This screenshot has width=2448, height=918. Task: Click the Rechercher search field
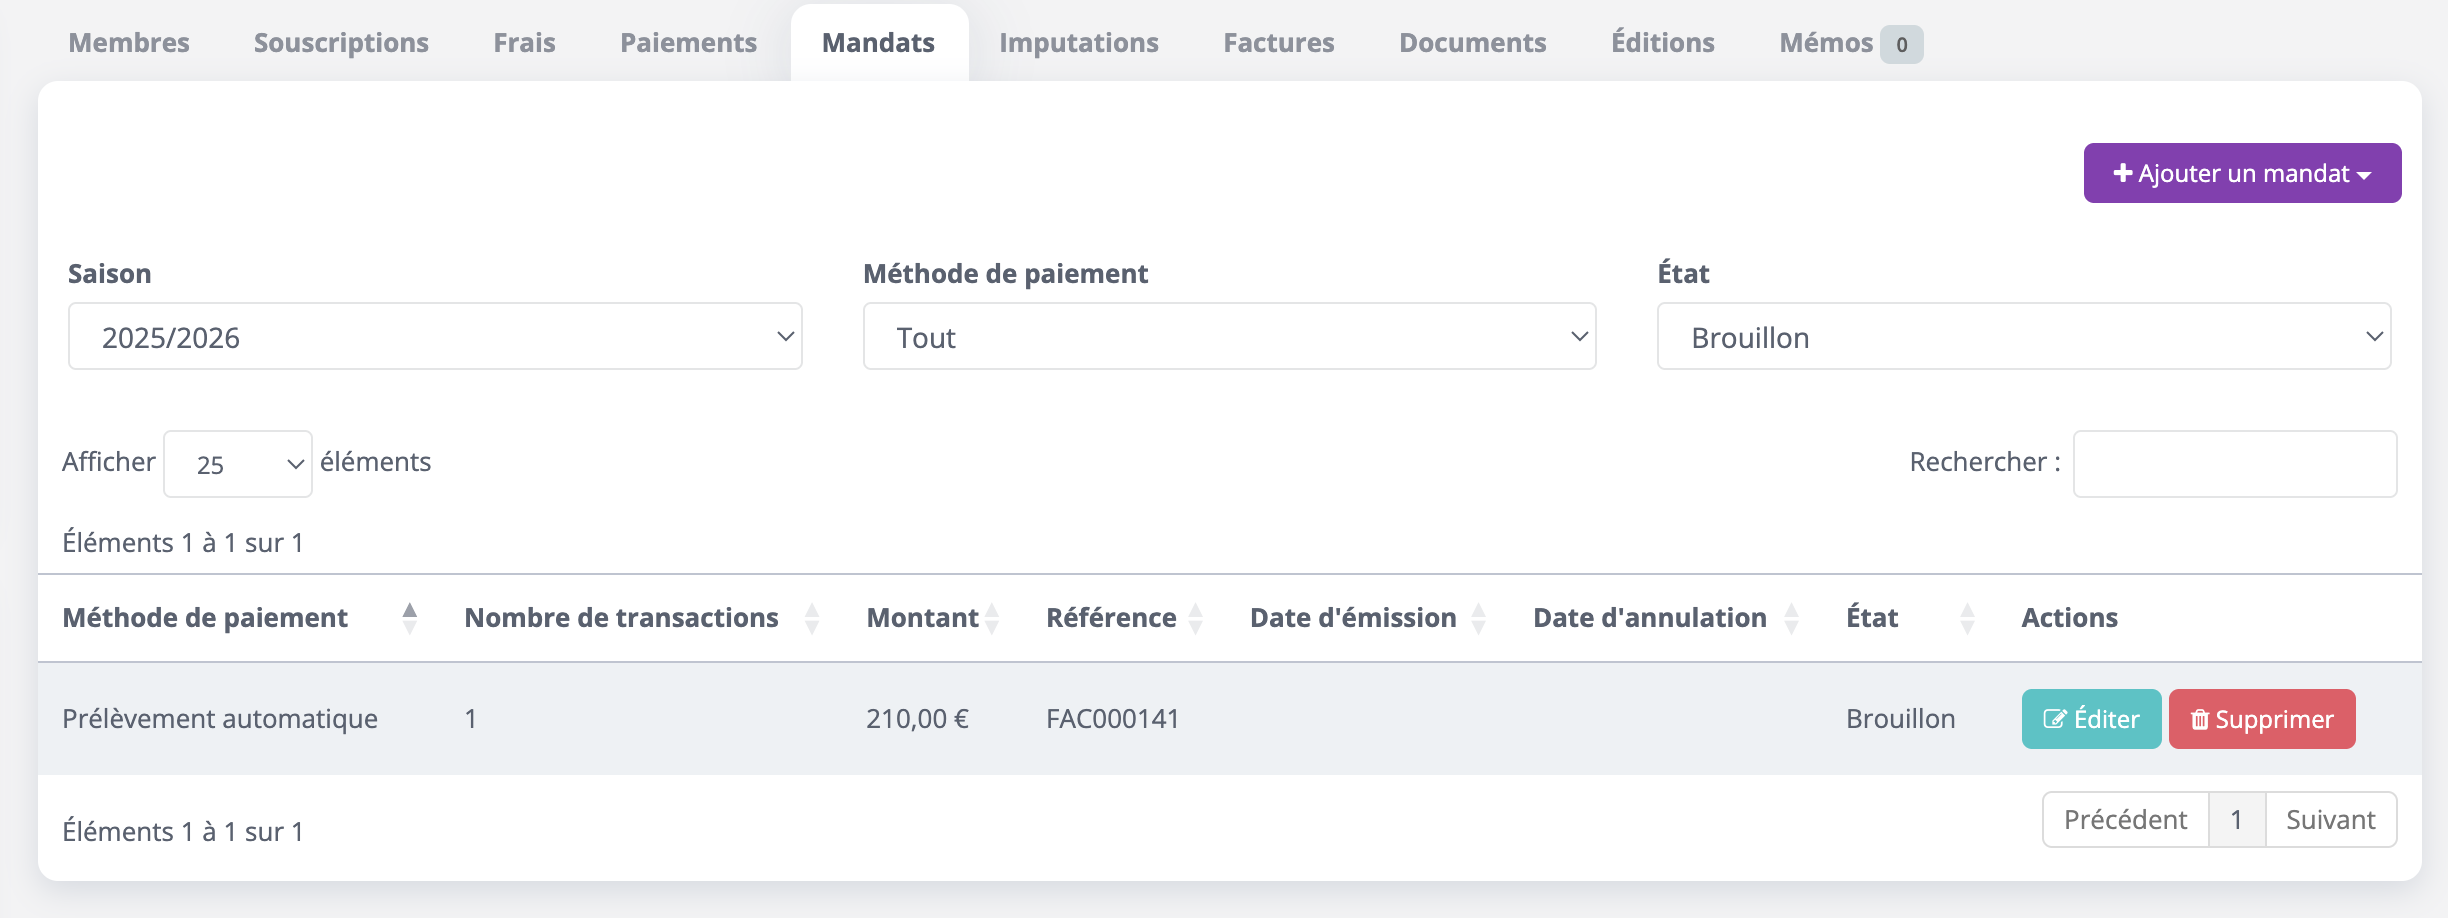click(2234, 464)
